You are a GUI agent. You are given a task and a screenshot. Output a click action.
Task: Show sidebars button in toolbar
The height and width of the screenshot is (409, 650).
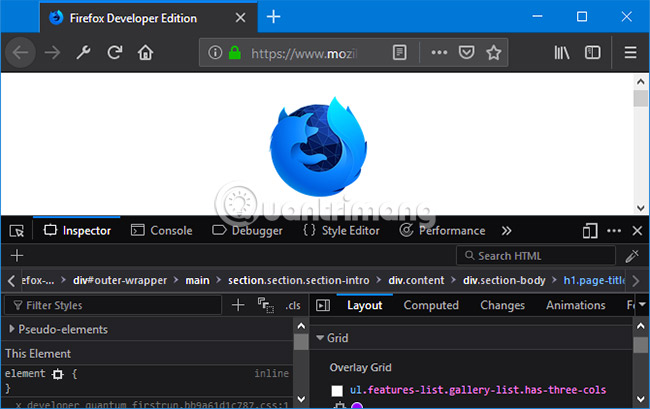[592, 53]
